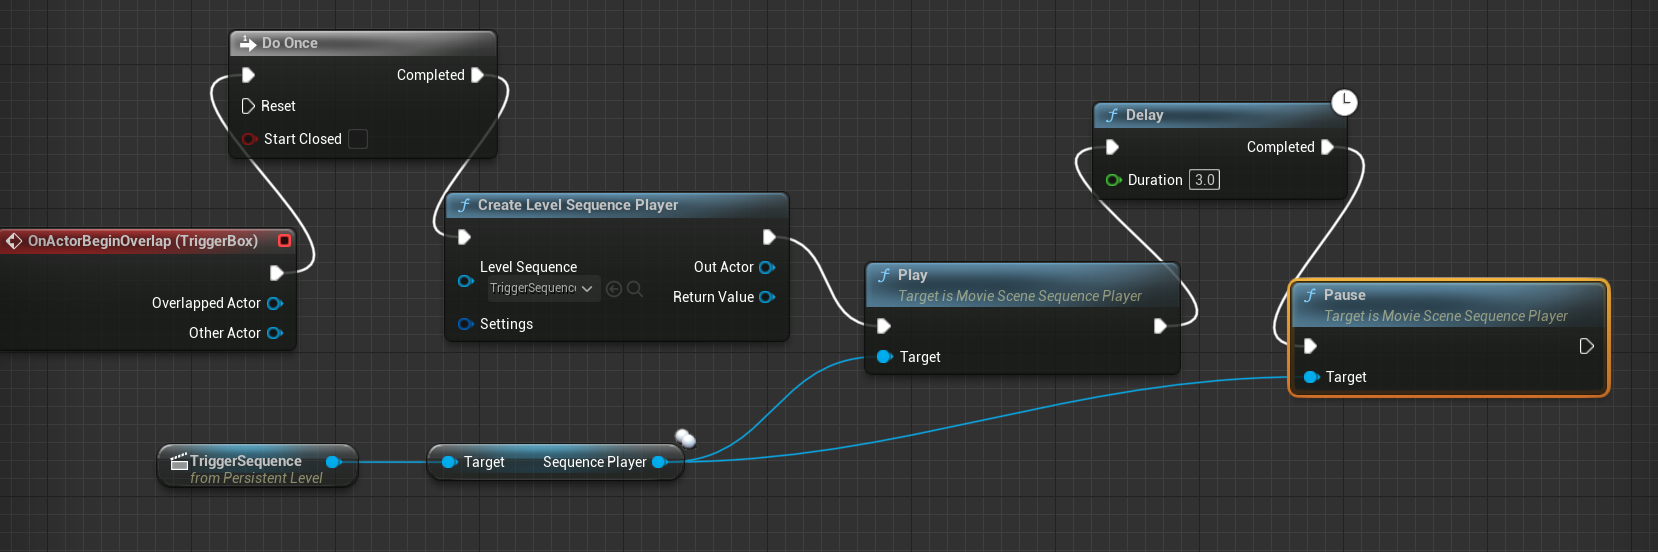Select the Play node title
The width and height of the screenshot is (1658, 552).
click(913, 275)
